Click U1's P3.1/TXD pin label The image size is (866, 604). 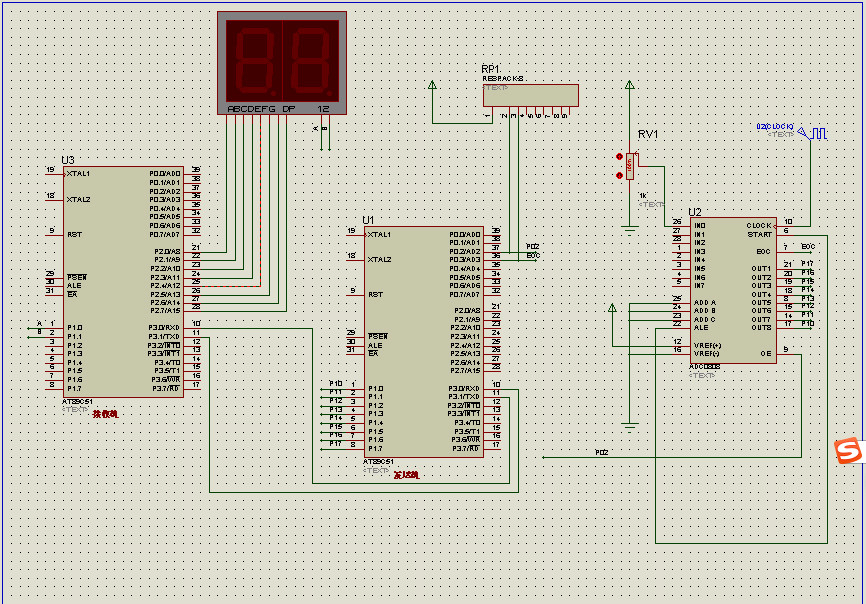[464, 397]
